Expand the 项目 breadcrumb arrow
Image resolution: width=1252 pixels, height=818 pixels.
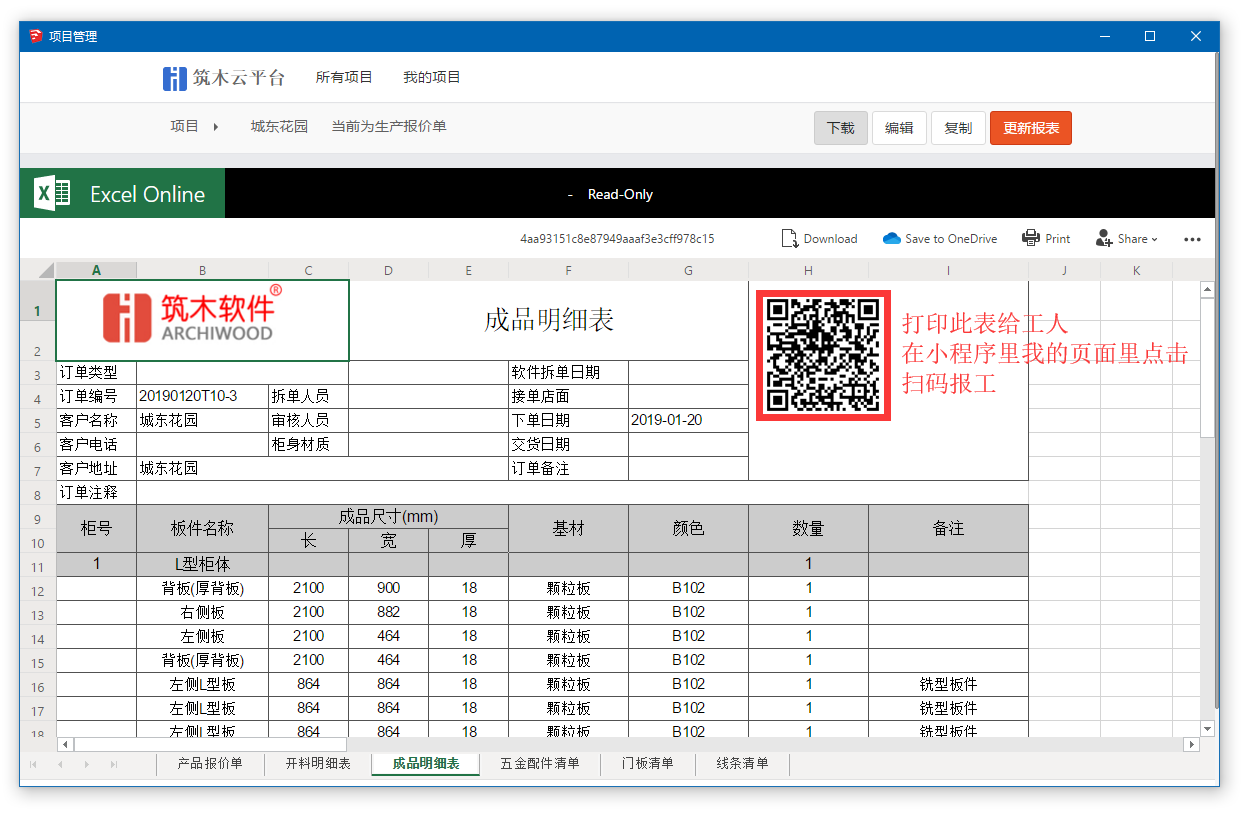pos(216,127)
